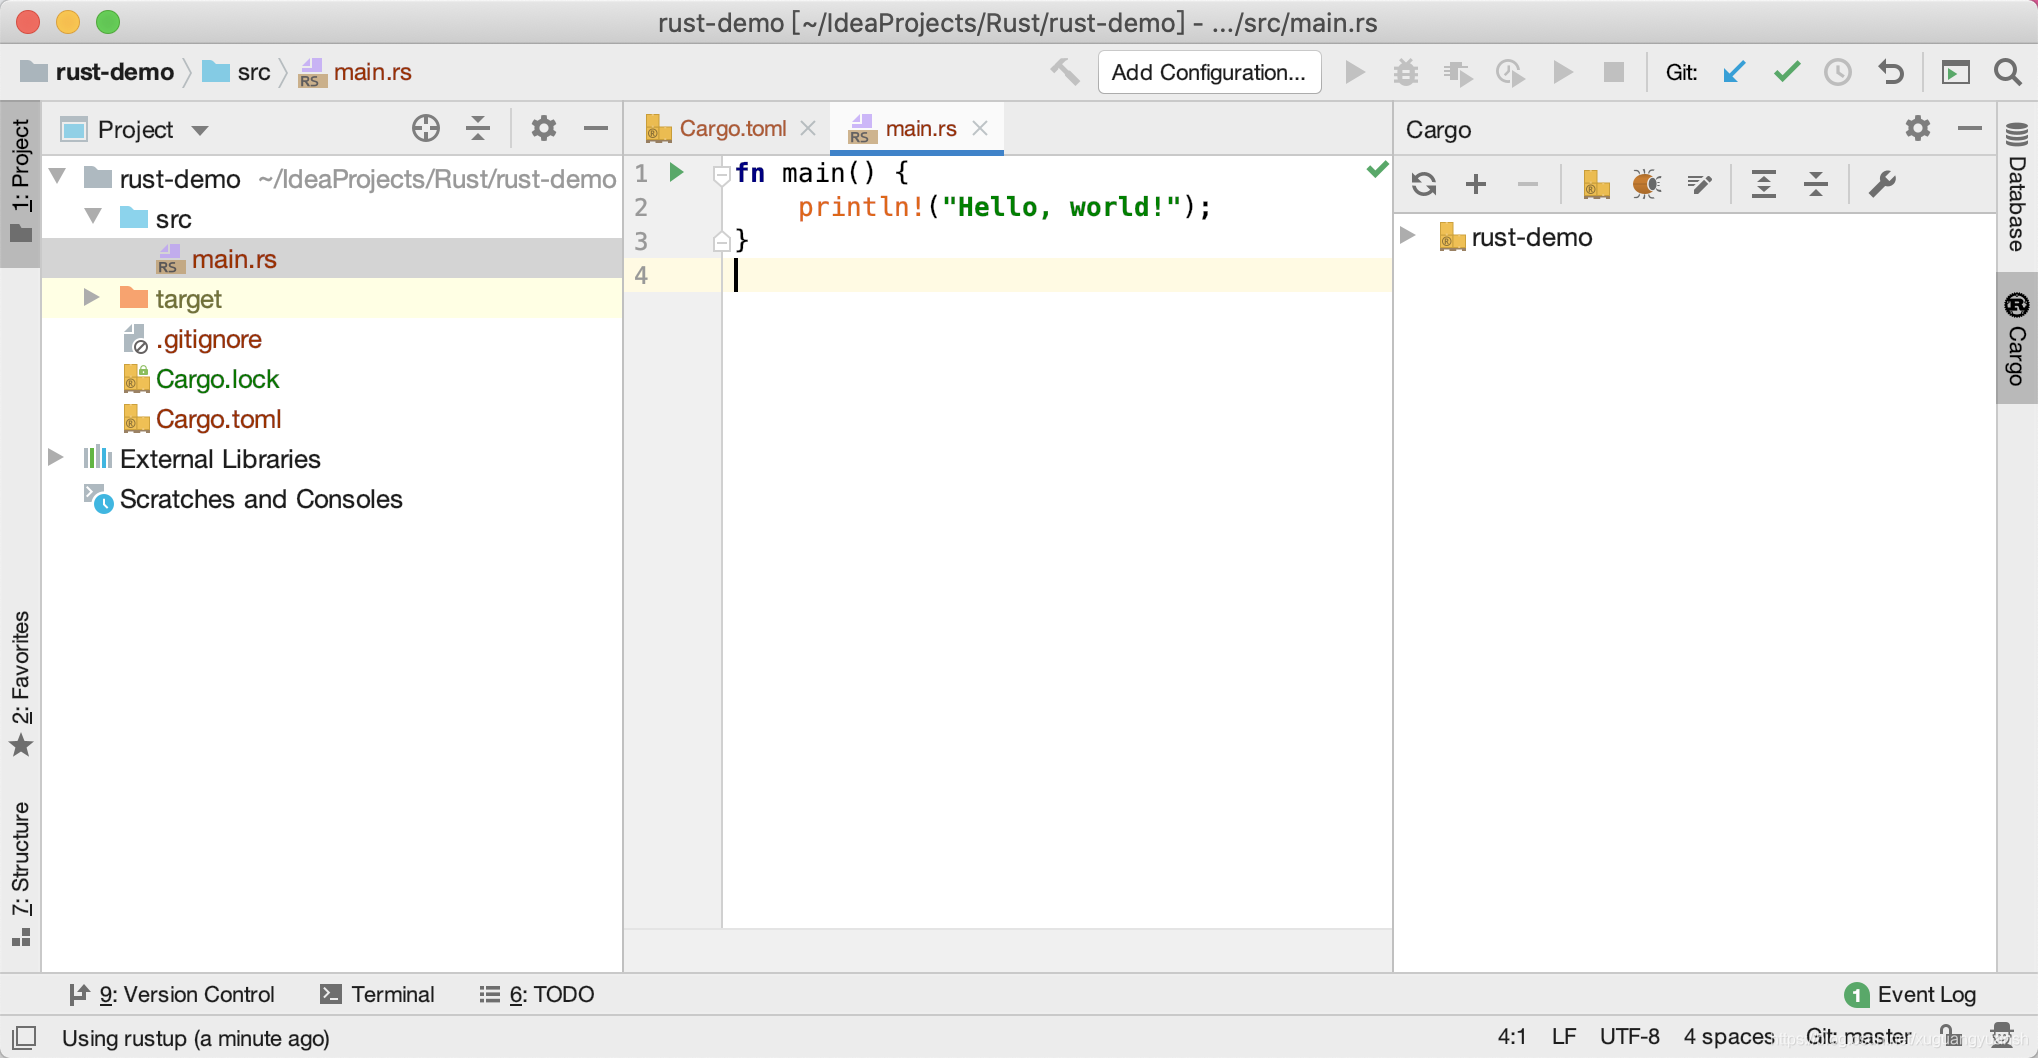The width and height of the screenshot is (2038, 1058).
Task: Locate current file in Project tree
Action: (426, 129)
